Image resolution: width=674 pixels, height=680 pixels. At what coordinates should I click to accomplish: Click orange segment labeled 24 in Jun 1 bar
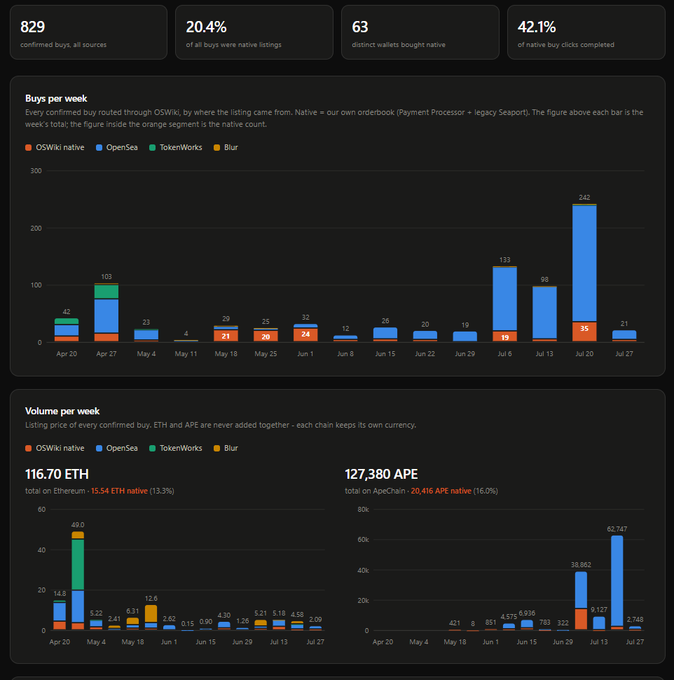click(x=306, y=335)
